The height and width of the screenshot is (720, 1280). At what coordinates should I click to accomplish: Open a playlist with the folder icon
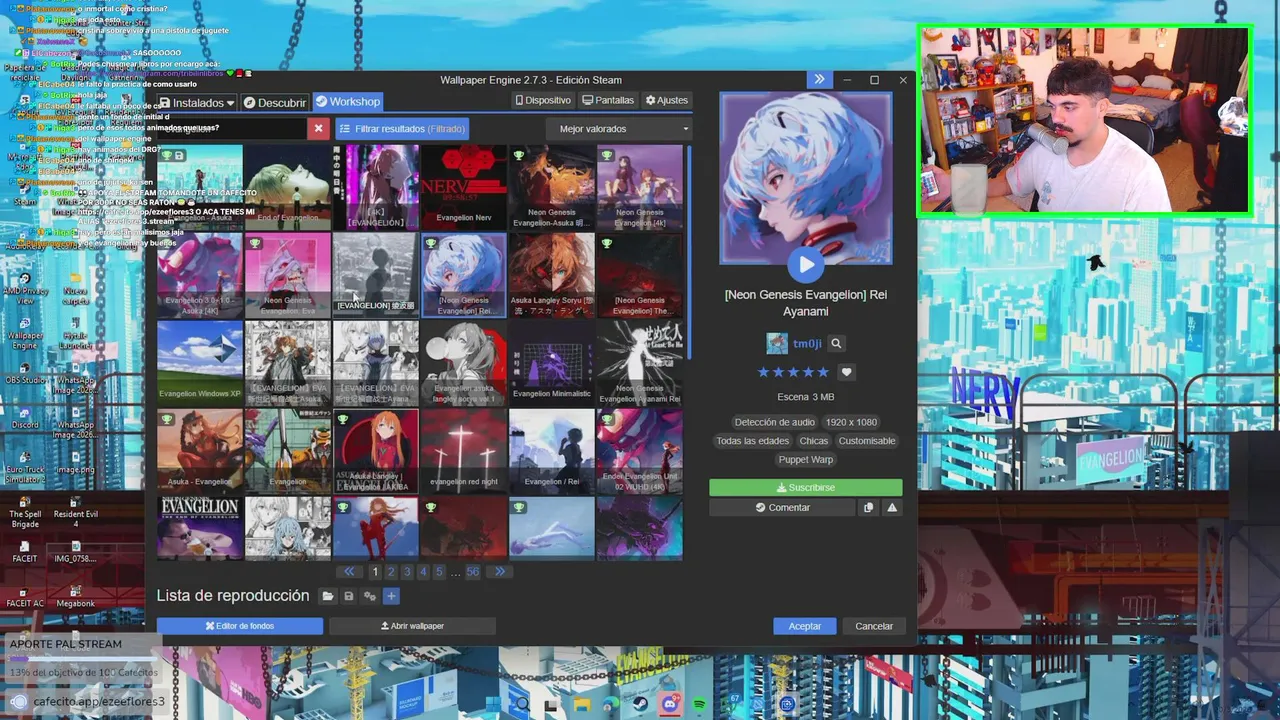(x=327, y=596)
